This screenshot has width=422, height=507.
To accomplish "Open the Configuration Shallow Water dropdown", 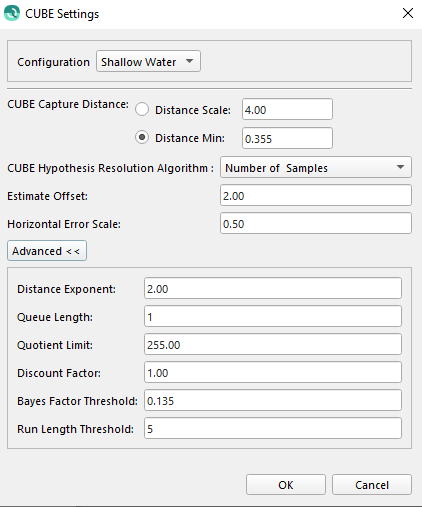I will [148, 61].
